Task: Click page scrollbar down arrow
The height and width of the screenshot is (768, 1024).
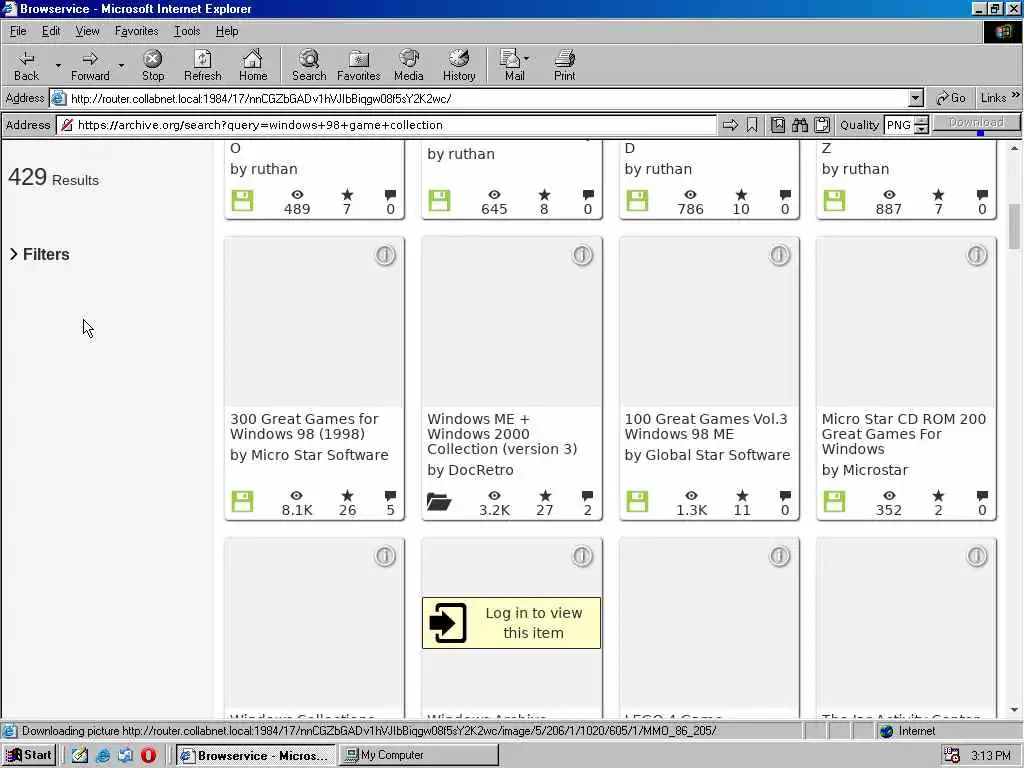Action: (x=1014, y=710)
